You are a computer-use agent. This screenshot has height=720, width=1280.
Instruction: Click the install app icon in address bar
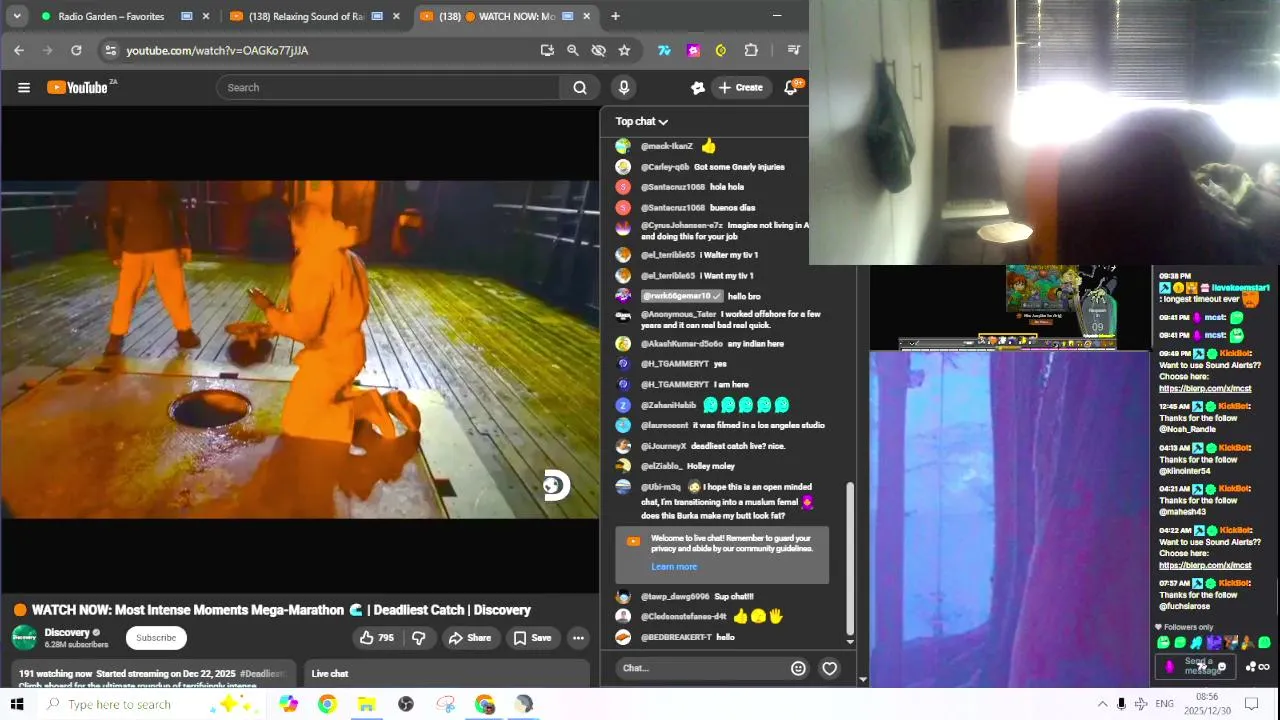point(547,50)
